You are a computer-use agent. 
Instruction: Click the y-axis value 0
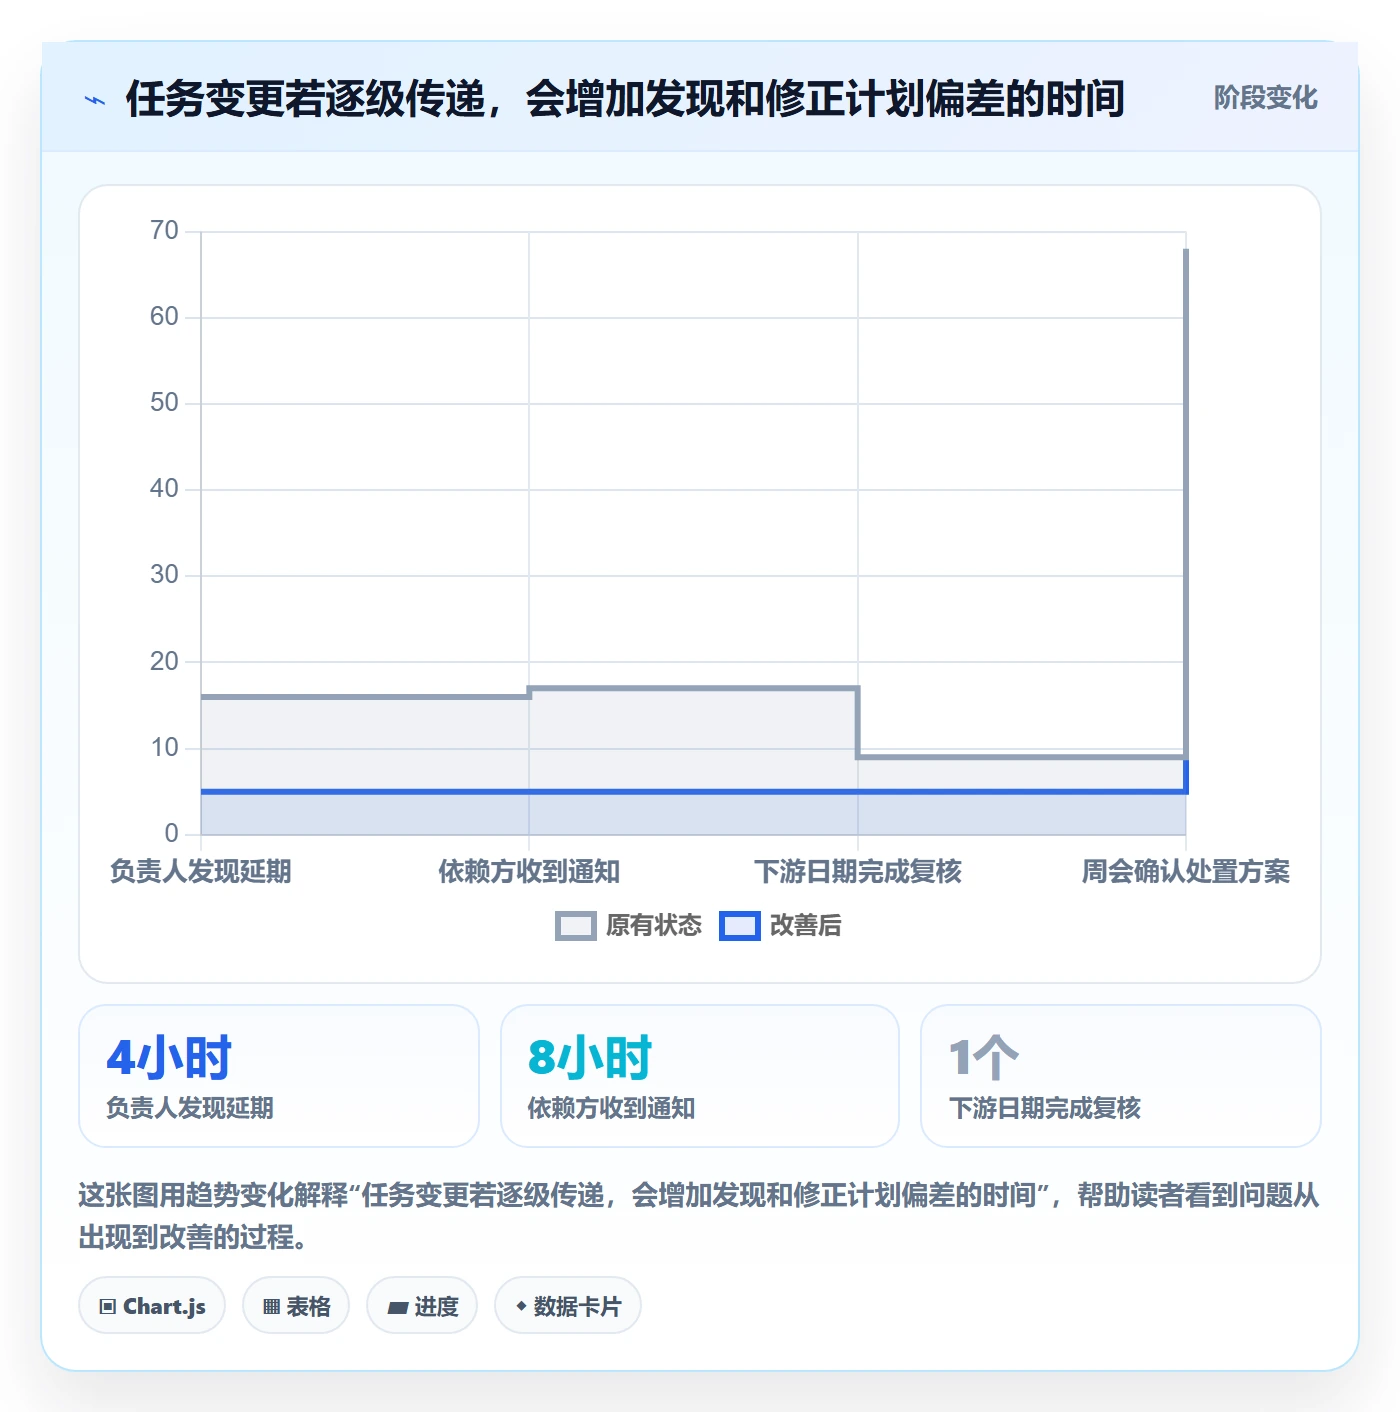172,834
